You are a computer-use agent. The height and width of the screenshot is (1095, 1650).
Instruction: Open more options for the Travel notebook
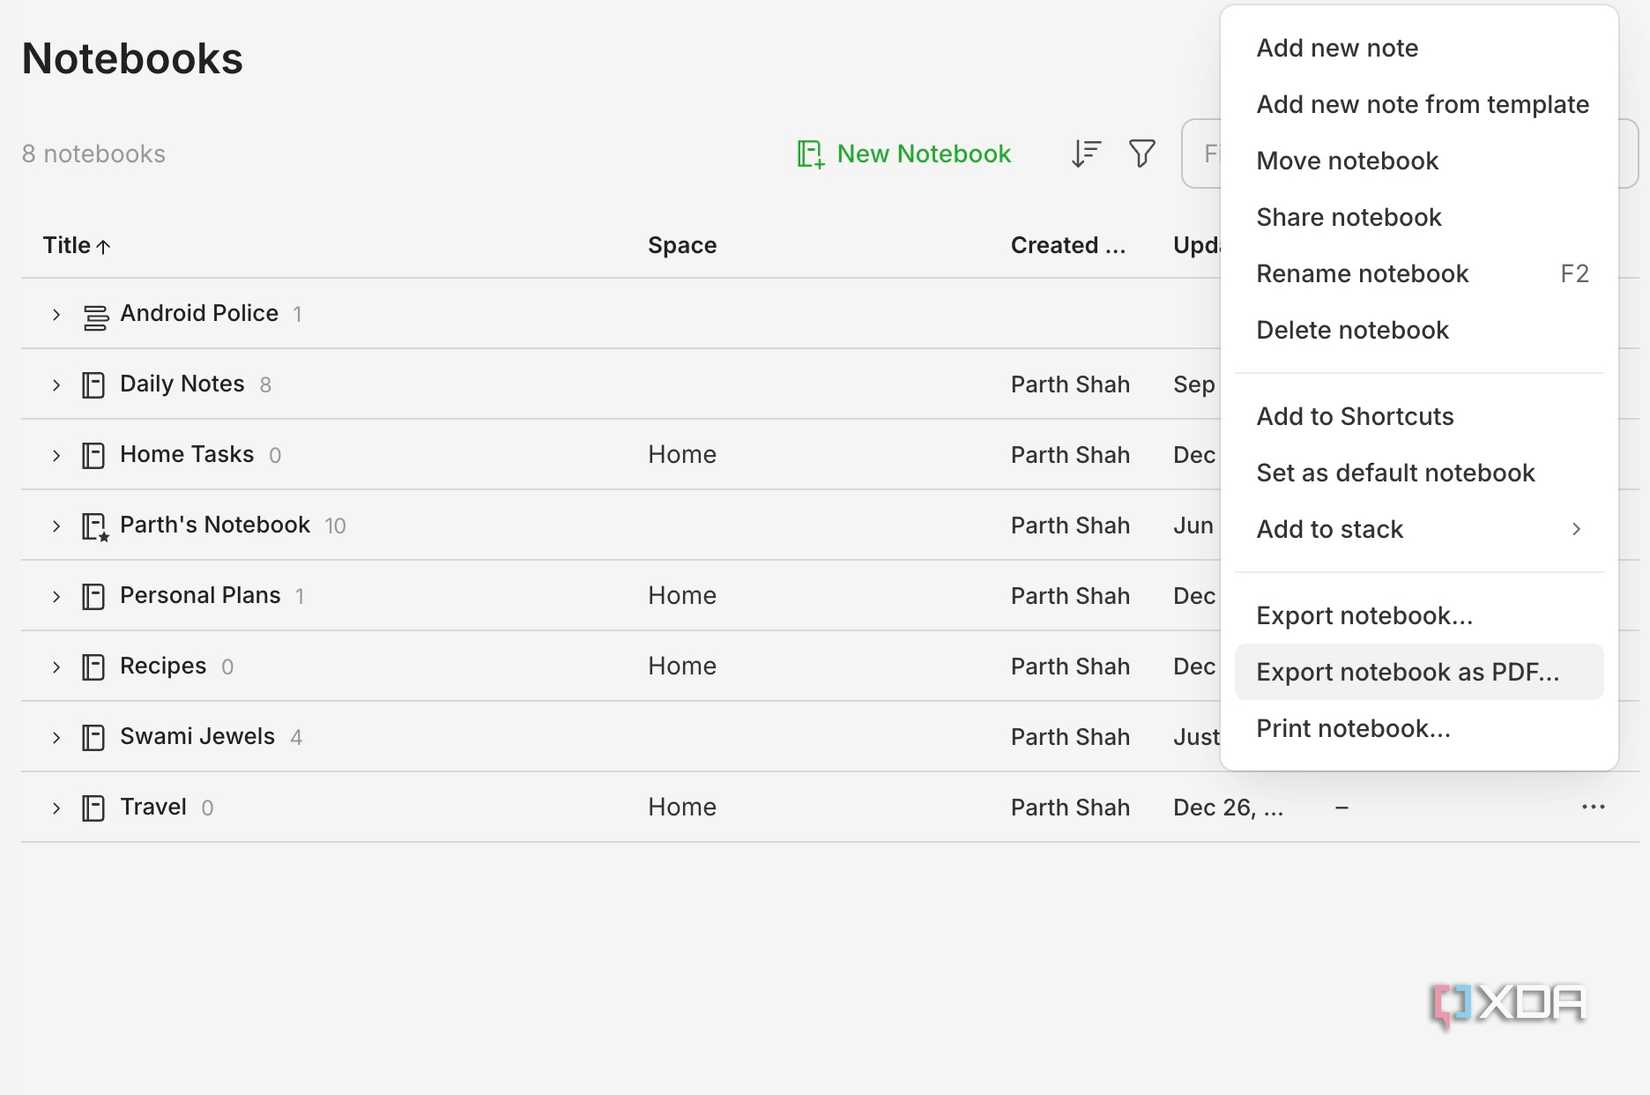point(1594,807)
